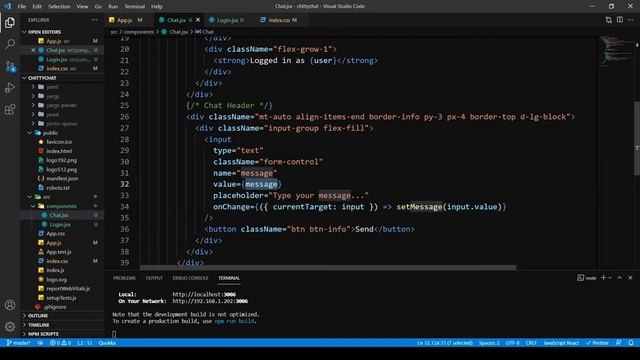Open the Source Control view
Viewport: 640px width, 360px height.
click(x=10, y=66)
